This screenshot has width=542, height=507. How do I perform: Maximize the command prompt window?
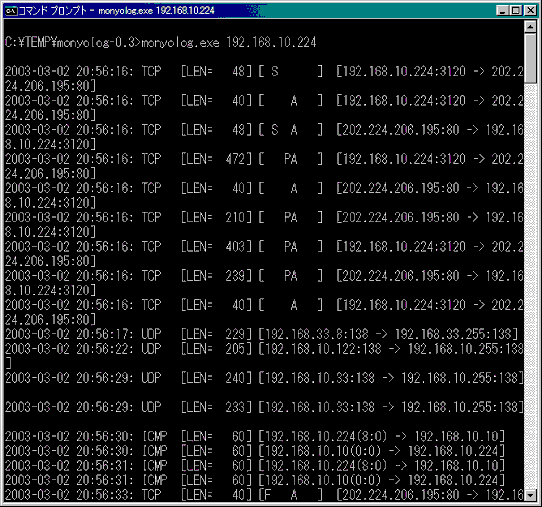click(515, 11)
